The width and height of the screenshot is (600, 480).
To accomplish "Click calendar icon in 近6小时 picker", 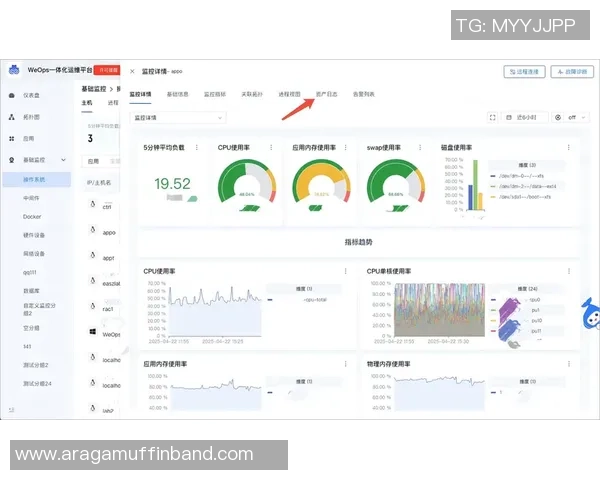I will [x=509, y=118].
